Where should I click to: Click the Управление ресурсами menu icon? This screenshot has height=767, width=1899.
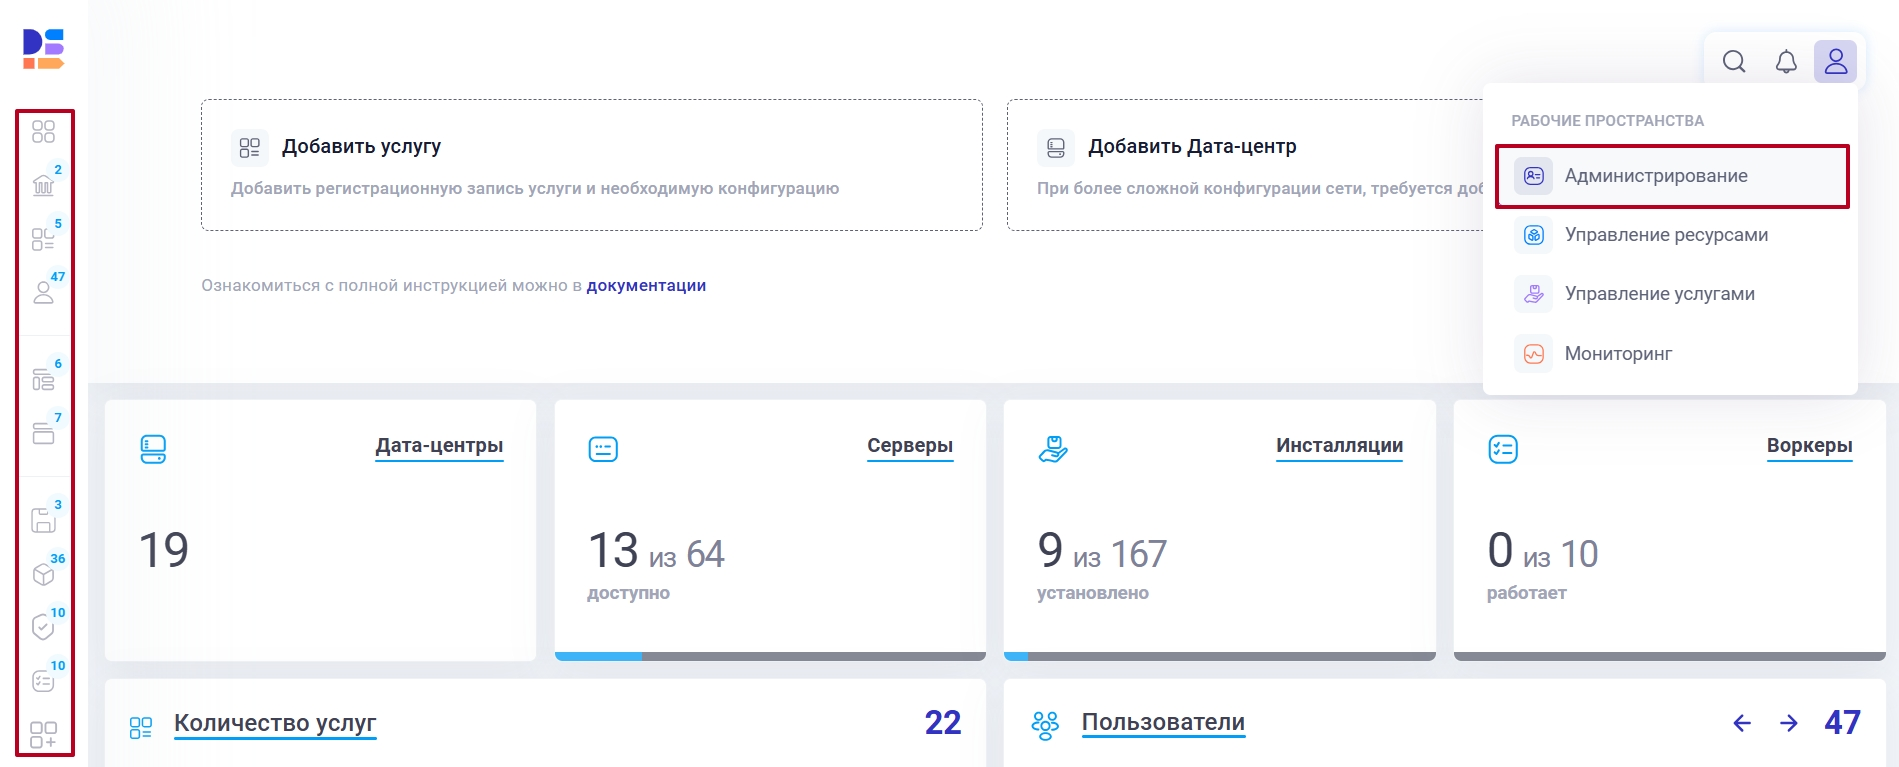coord(1534,235)
